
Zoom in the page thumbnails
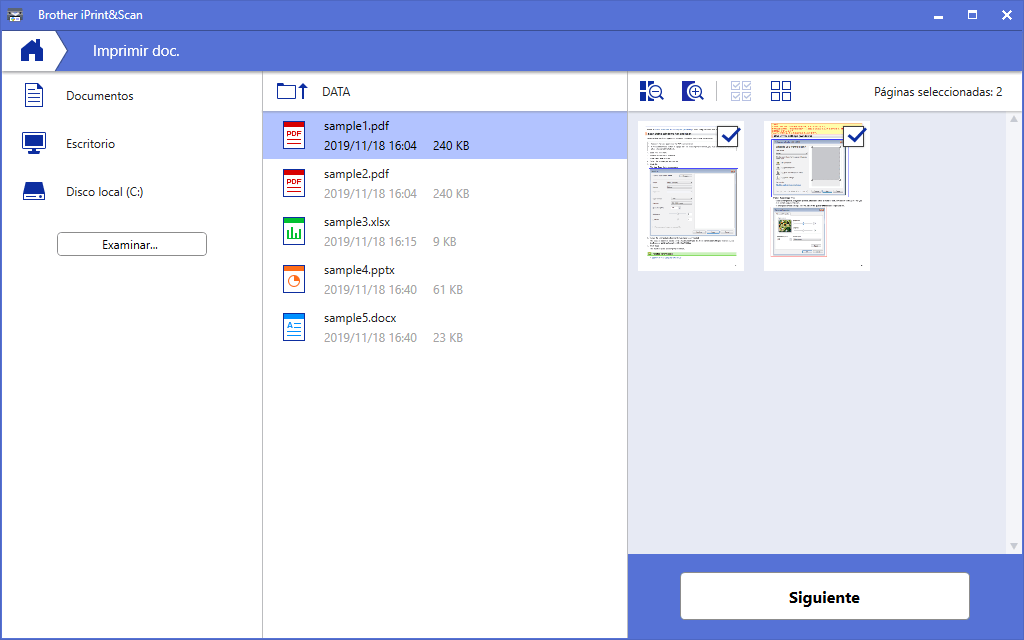693,91
